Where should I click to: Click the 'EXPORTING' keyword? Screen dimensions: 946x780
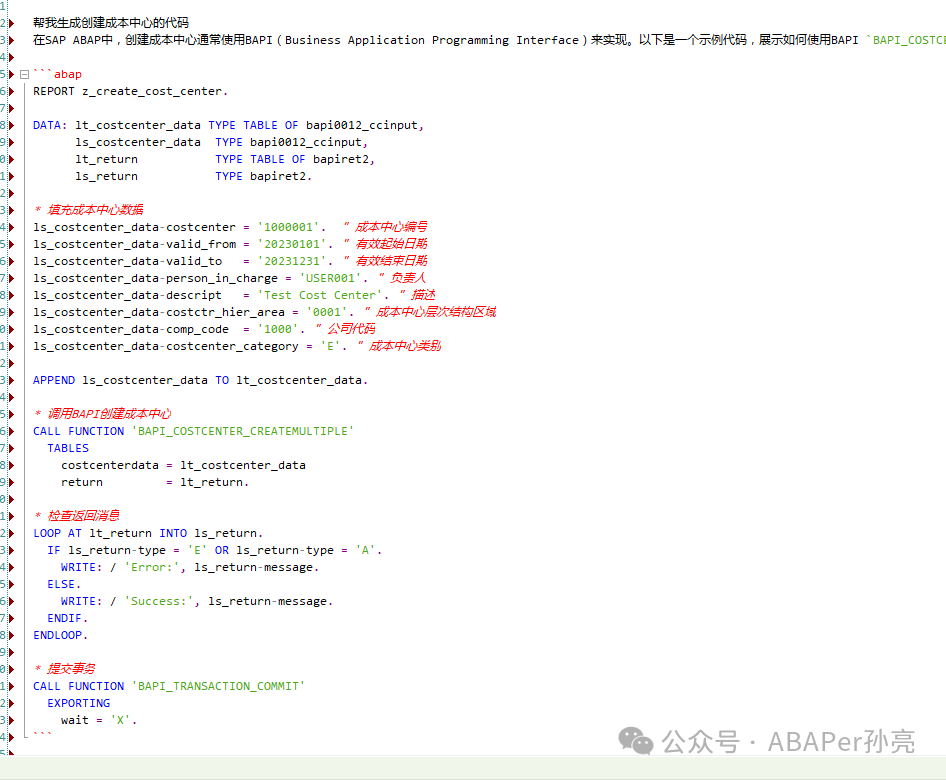click(x=78, y=703)
